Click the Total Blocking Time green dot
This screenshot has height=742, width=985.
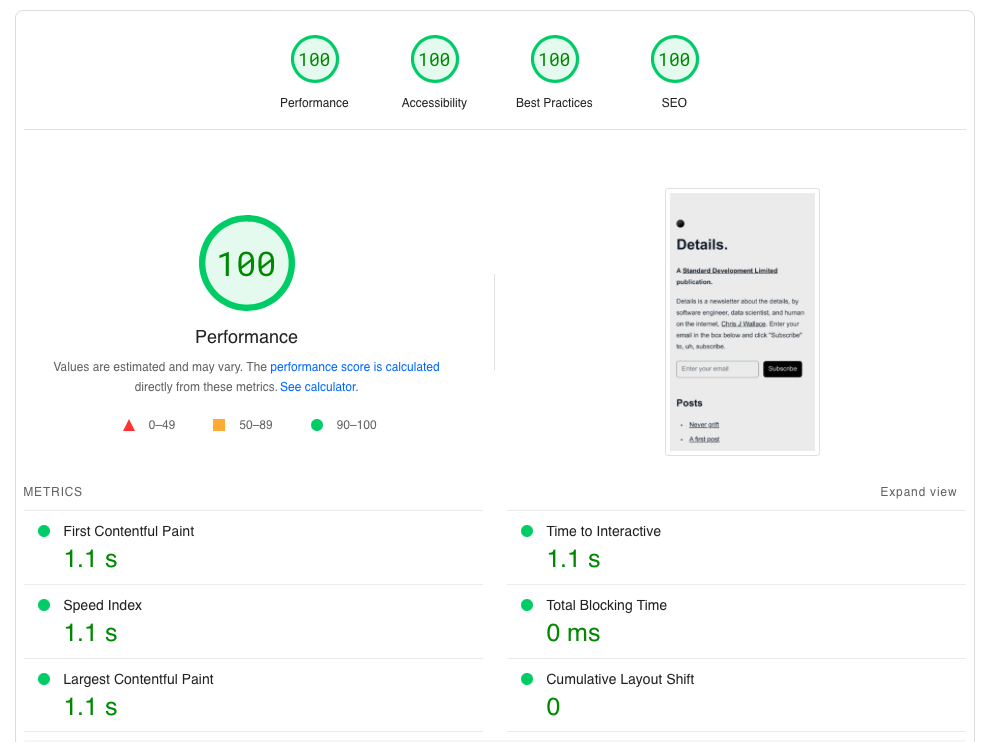[527, 605]
